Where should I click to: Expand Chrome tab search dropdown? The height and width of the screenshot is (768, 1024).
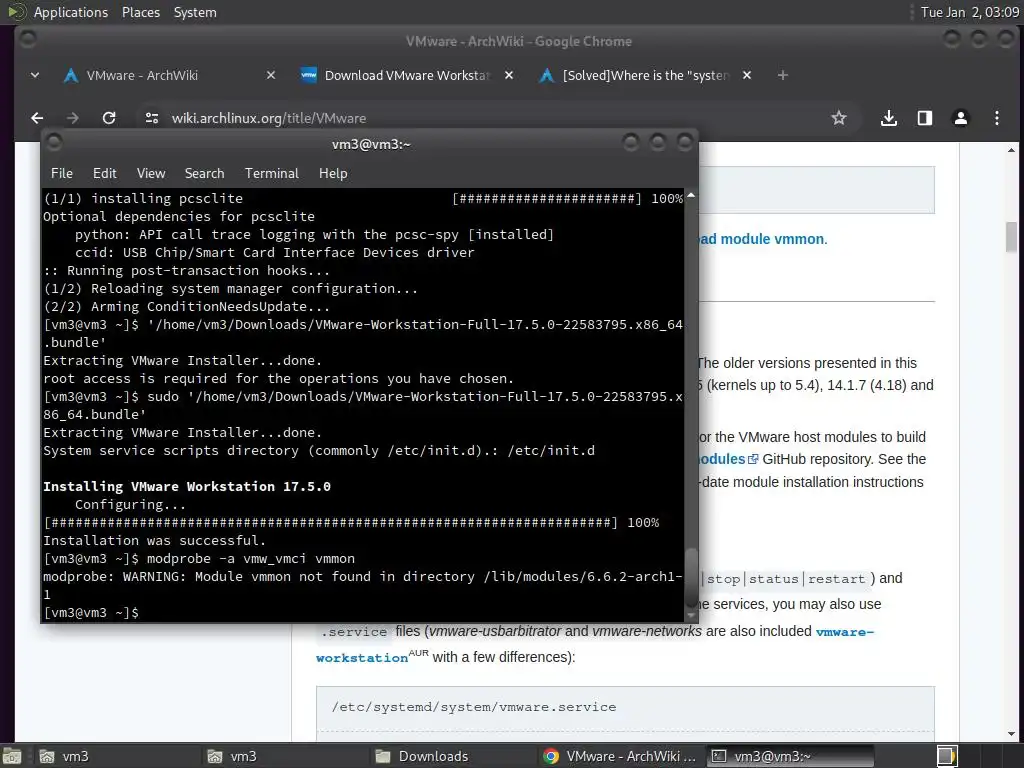[35, 76]
